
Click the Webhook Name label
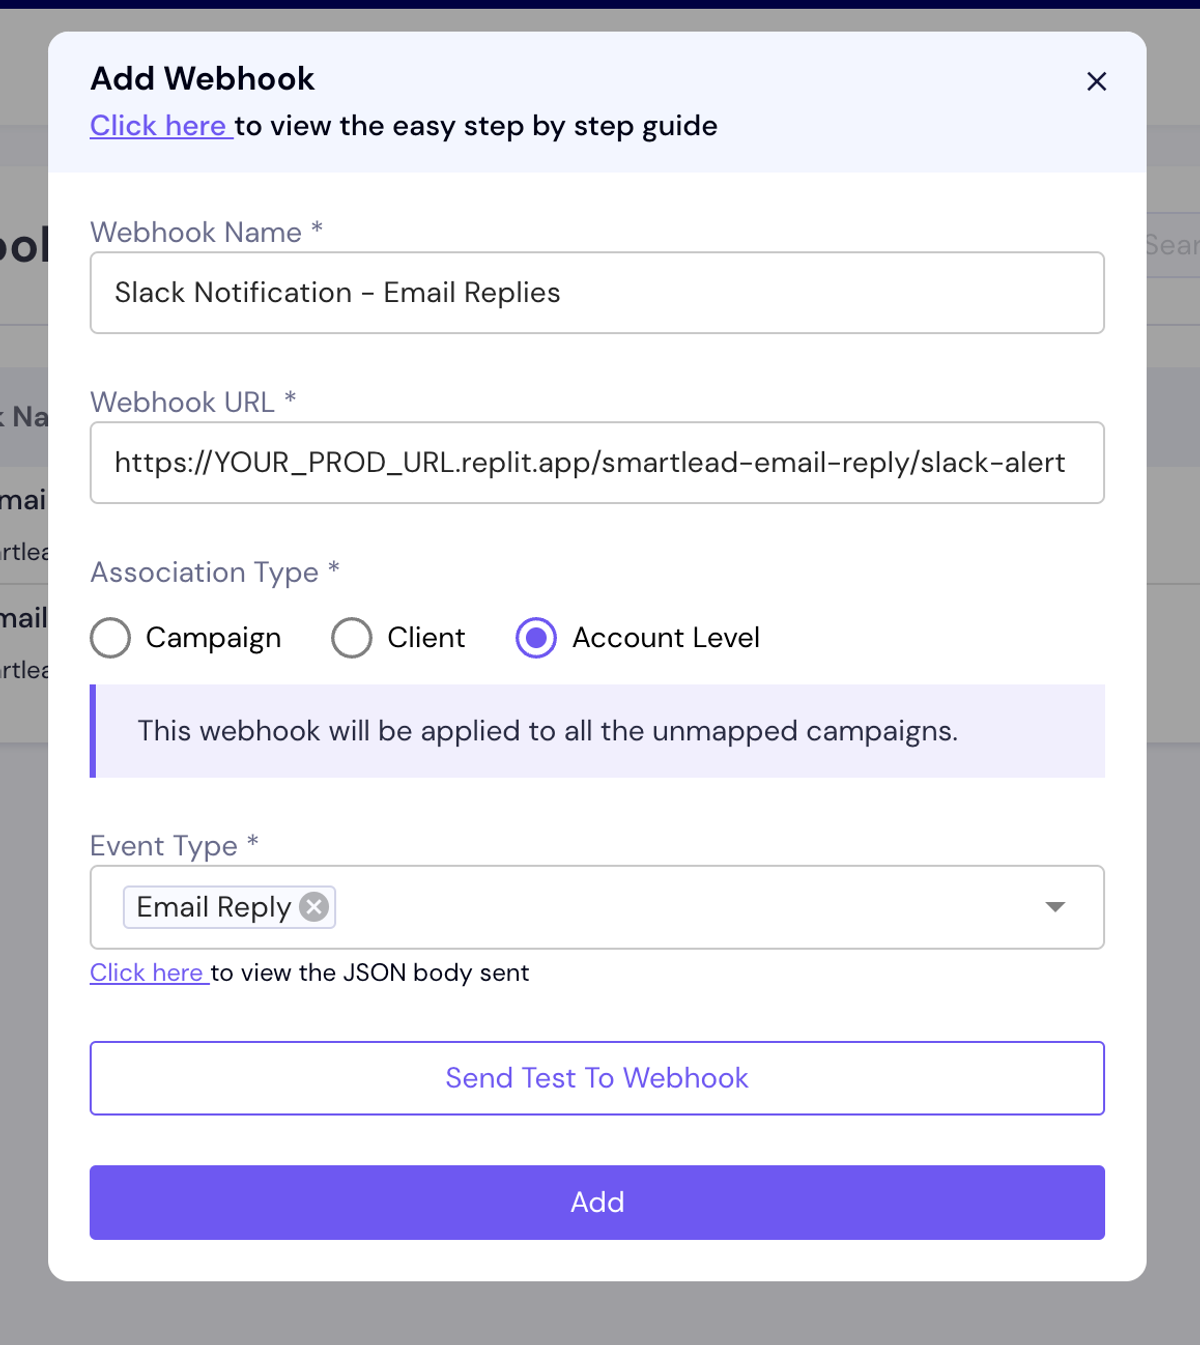click(195, 232)
